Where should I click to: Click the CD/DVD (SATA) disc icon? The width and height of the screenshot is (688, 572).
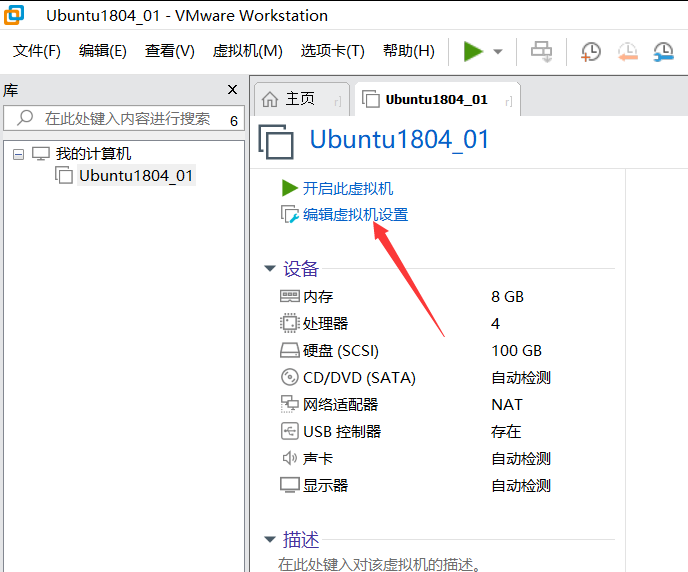(x=290, y=377)
